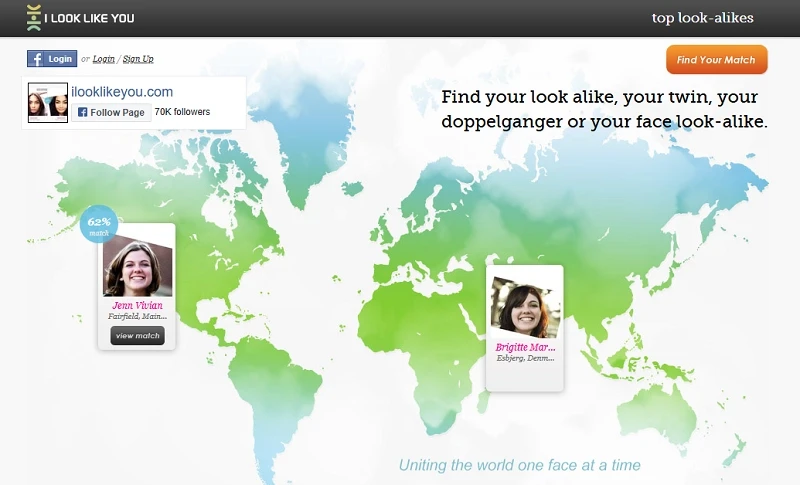Click the Esbjerg, Denm... location text

coord(525,358)
